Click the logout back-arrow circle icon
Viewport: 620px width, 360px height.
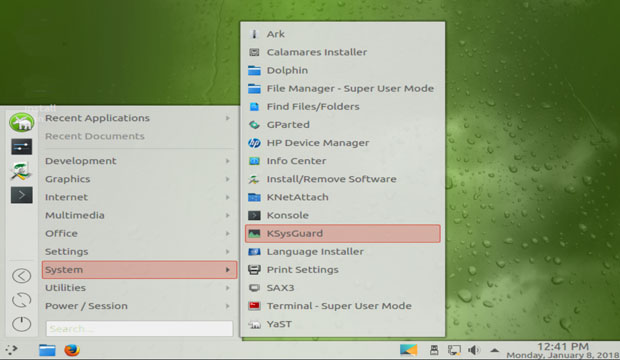[x=21, y=276]
